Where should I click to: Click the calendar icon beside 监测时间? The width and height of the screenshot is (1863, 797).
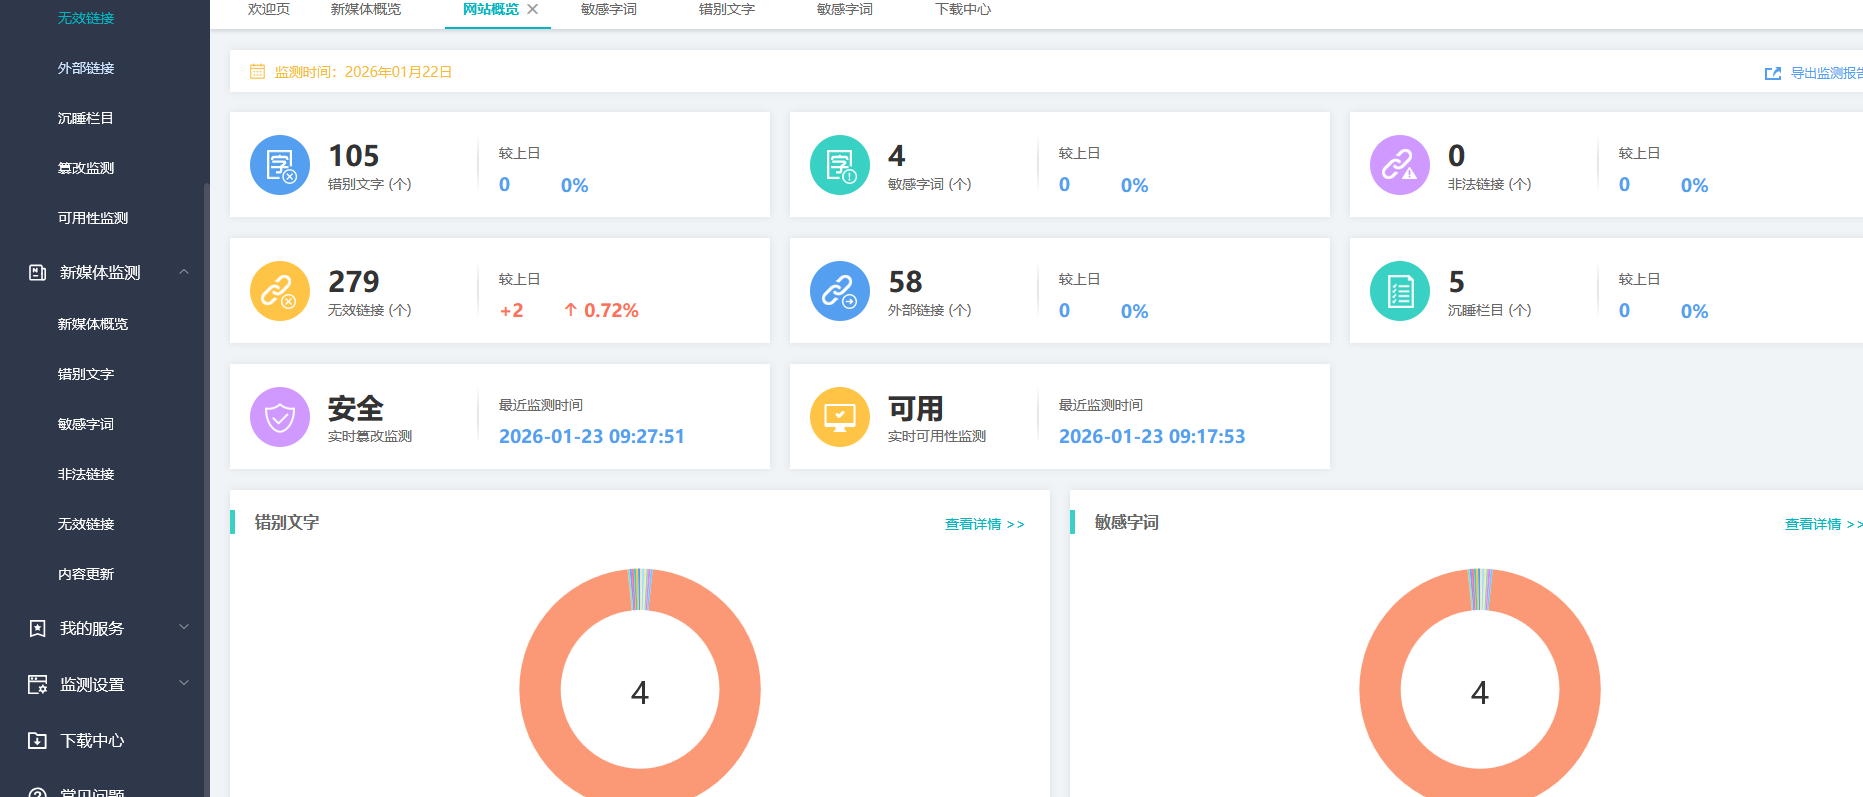[257, 72]
